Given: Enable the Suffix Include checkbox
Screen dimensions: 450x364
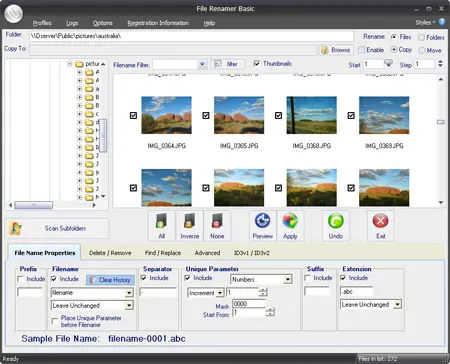Looking at the screenshot, I should point(308,278).
